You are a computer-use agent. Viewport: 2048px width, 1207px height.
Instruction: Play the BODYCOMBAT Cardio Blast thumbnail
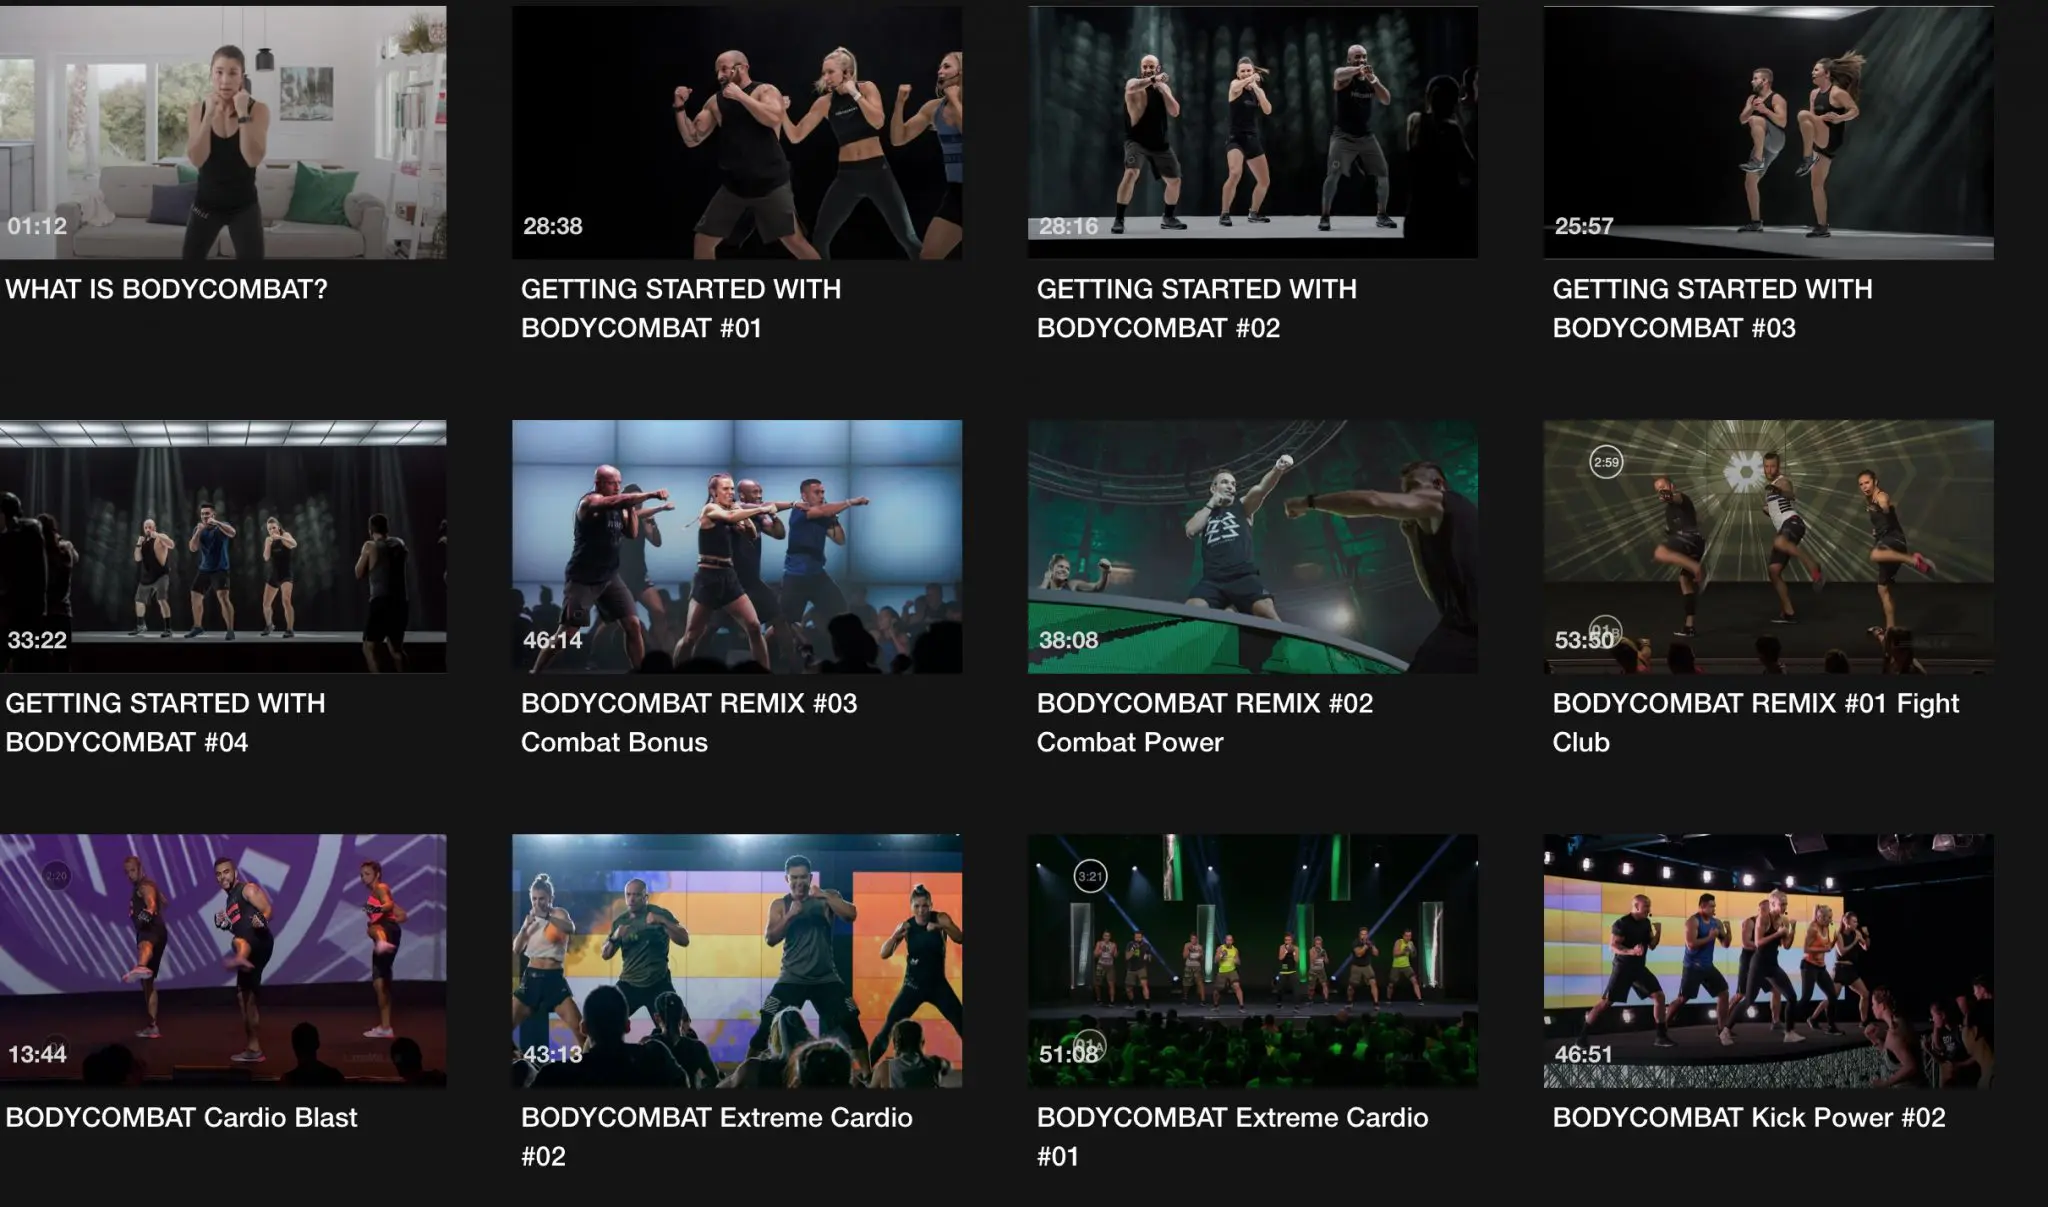coord(223,960)
